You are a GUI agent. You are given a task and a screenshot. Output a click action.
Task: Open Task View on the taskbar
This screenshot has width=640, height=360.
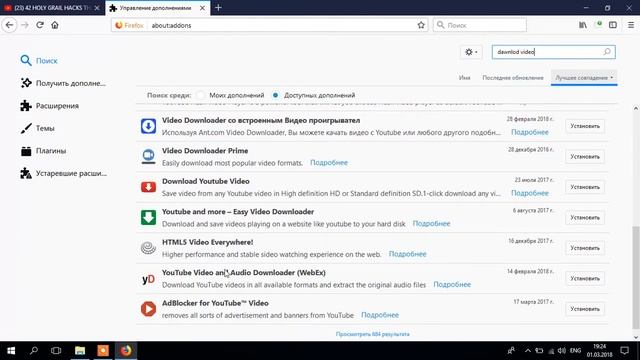pos(56,351)
